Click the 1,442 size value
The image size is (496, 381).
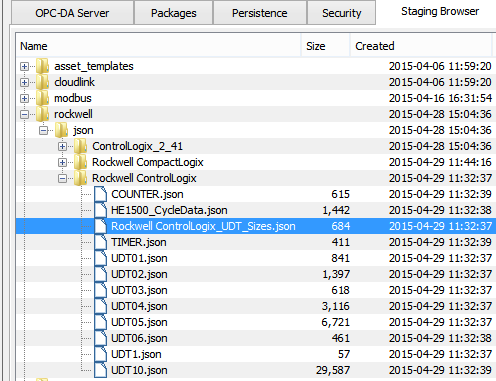(x=336, y=210)
